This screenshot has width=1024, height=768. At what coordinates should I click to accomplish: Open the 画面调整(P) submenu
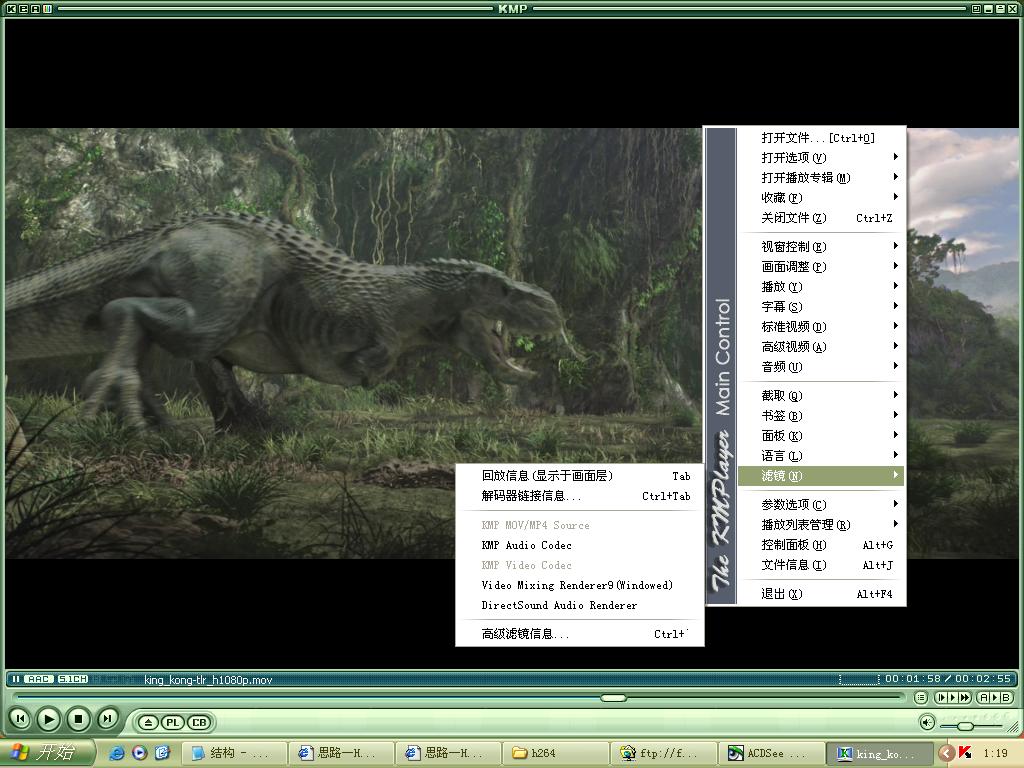[x=821, y=266]
